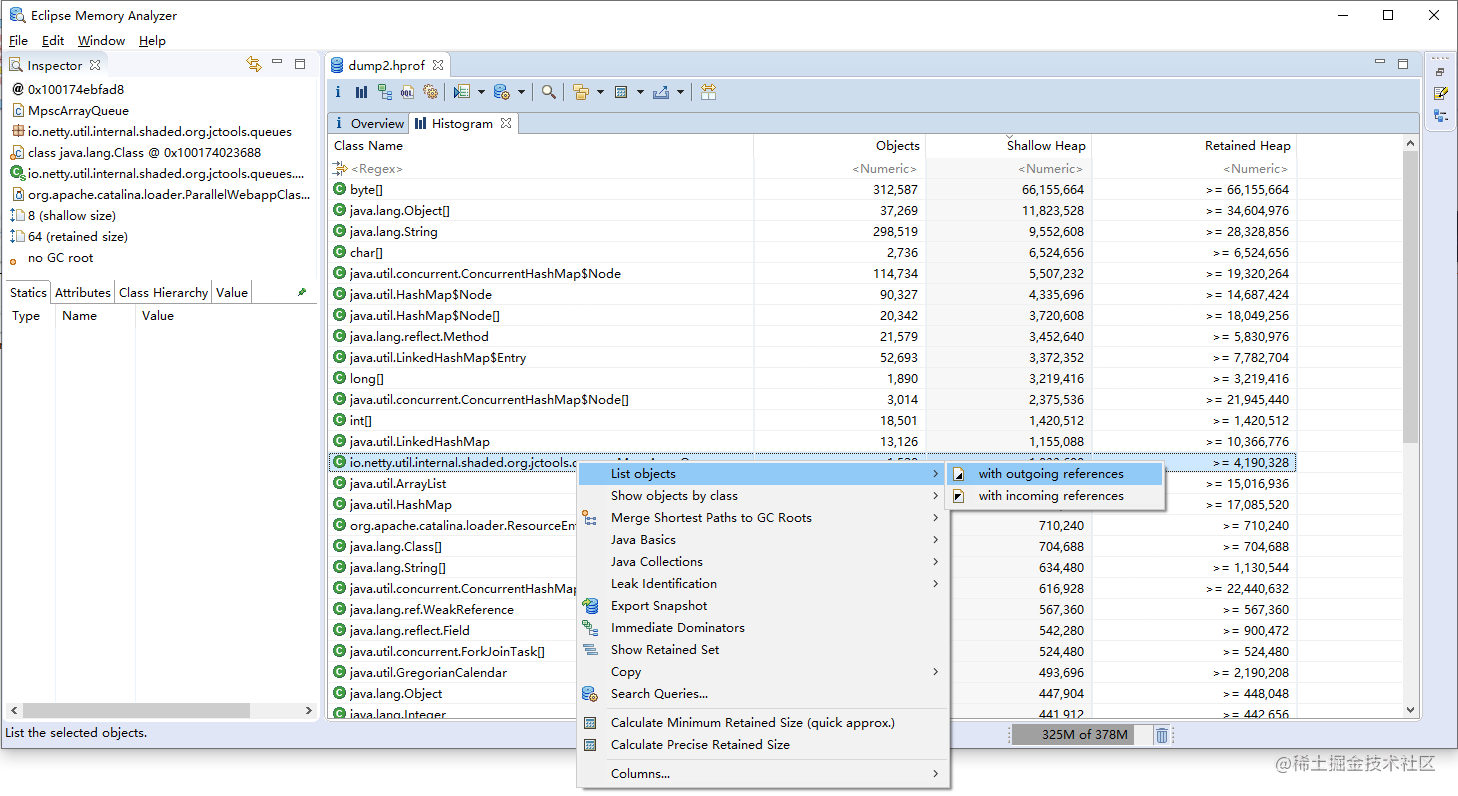Choose 'with incoming references'
1458x796 pixels.
coord(1055,496)
